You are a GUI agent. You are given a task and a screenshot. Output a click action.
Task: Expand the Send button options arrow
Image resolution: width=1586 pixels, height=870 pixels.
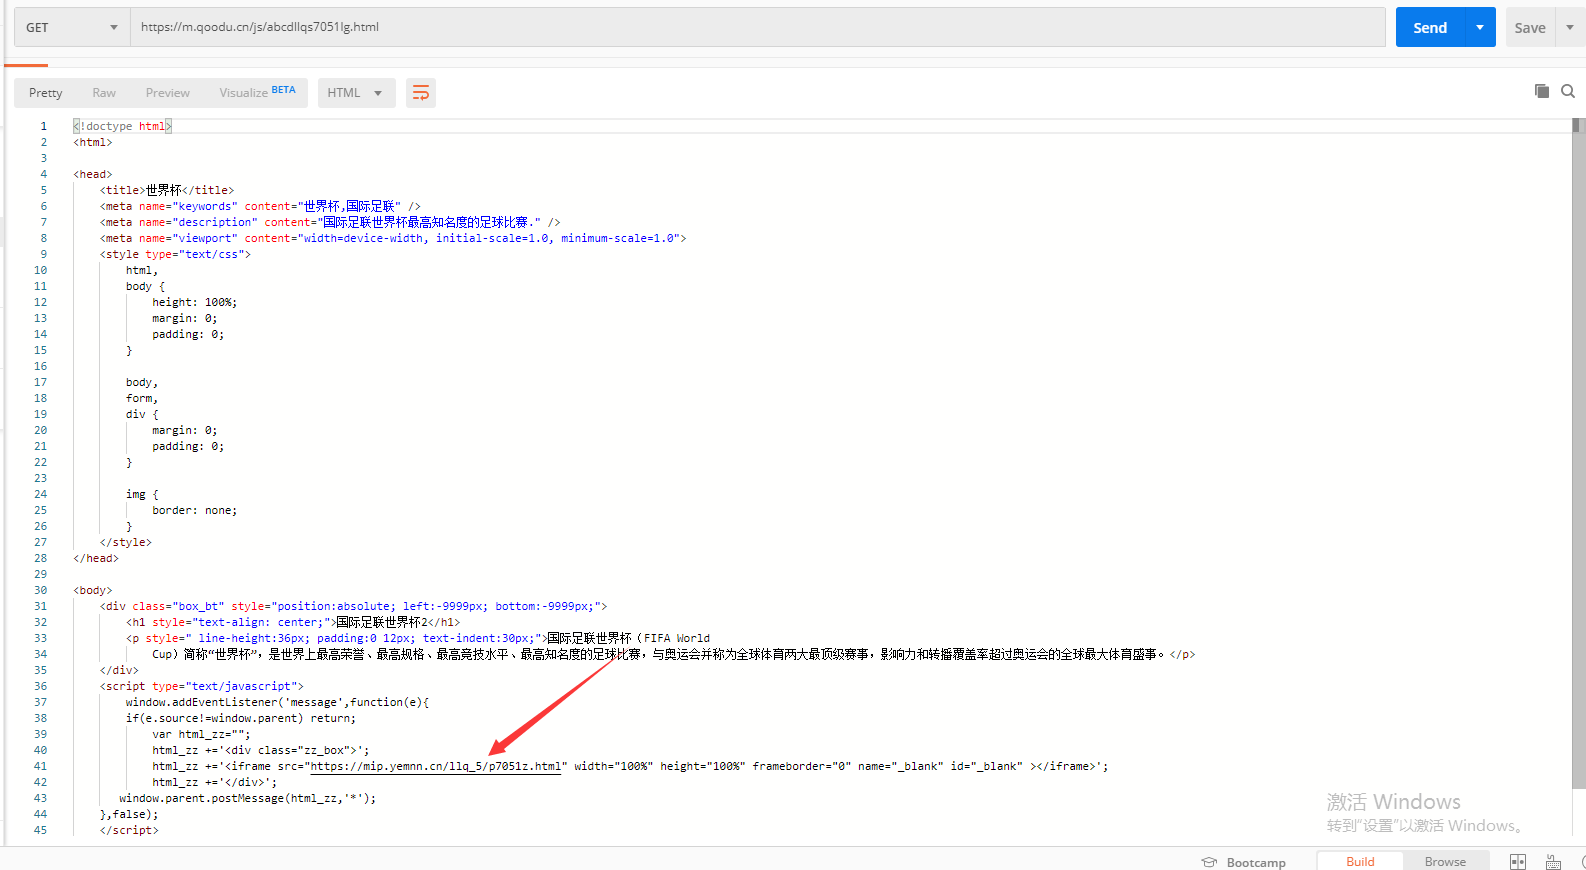1480,27
